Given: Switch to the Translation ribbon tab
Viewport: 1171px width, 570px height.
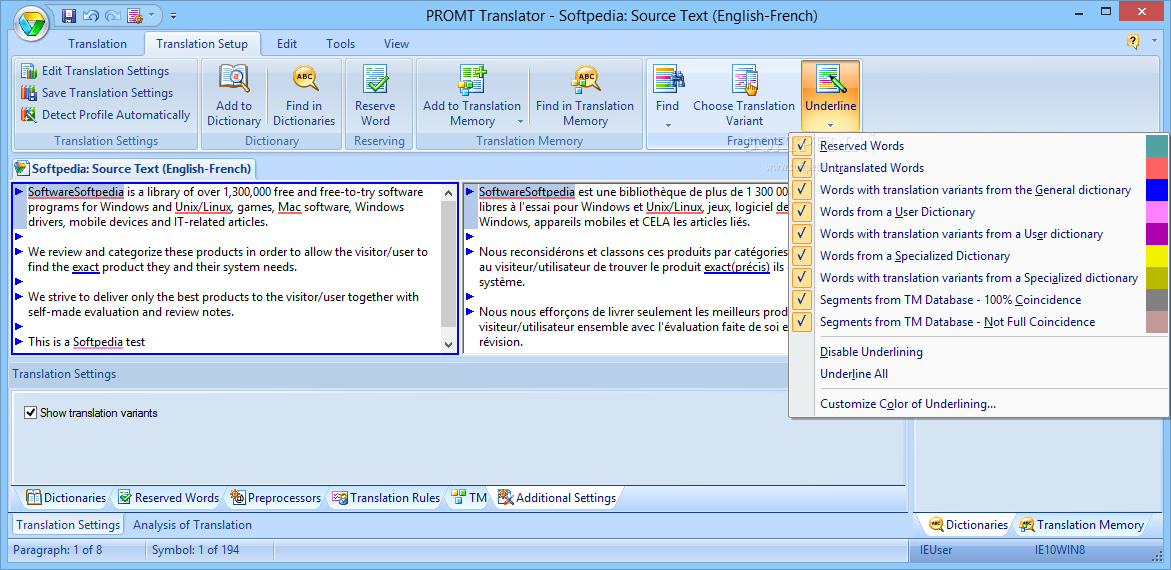Looking at the screenshot, I should coord(98,43).
